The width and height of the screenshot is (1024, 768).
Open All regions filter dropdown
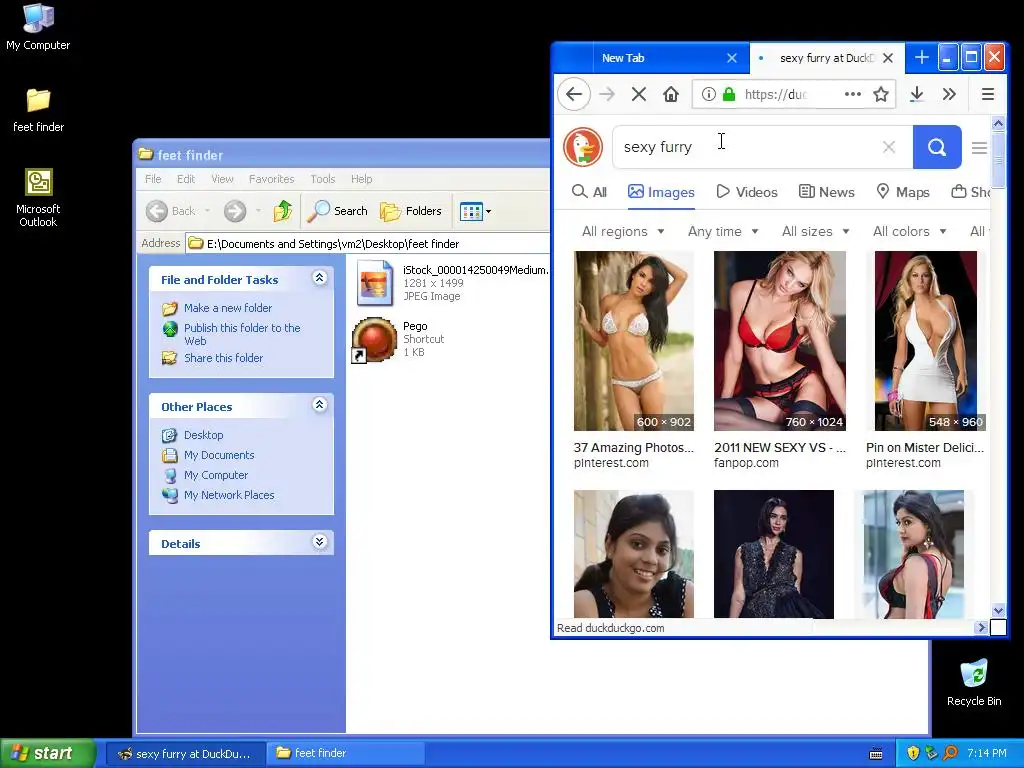pyautogui.click(x=623, y=231)
